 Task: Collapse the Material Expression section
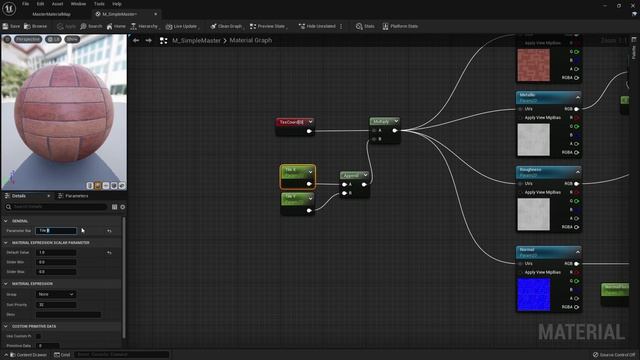pyautogui.click(x=6, y=283)
